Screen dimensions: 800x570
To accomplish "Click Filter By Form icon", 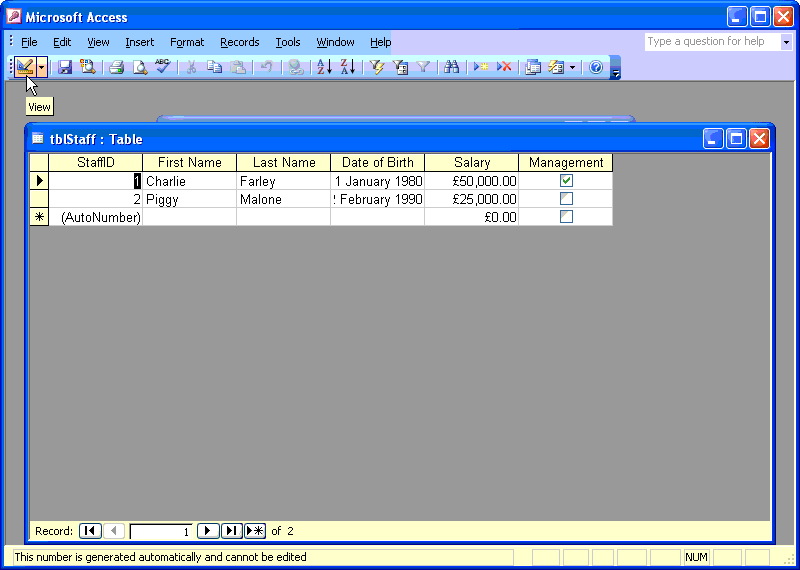I will coord(400,67).
